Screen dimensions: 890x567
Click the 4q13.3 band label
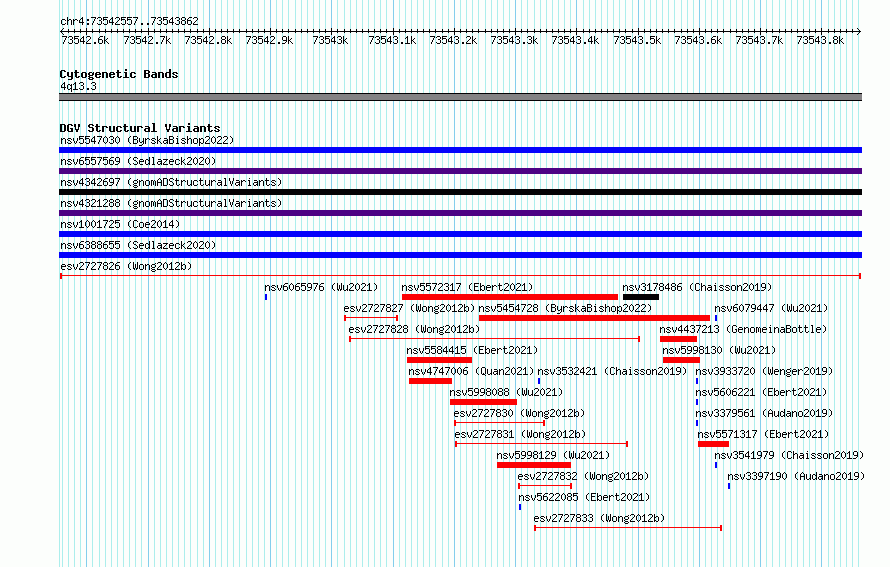click(78, 86)
